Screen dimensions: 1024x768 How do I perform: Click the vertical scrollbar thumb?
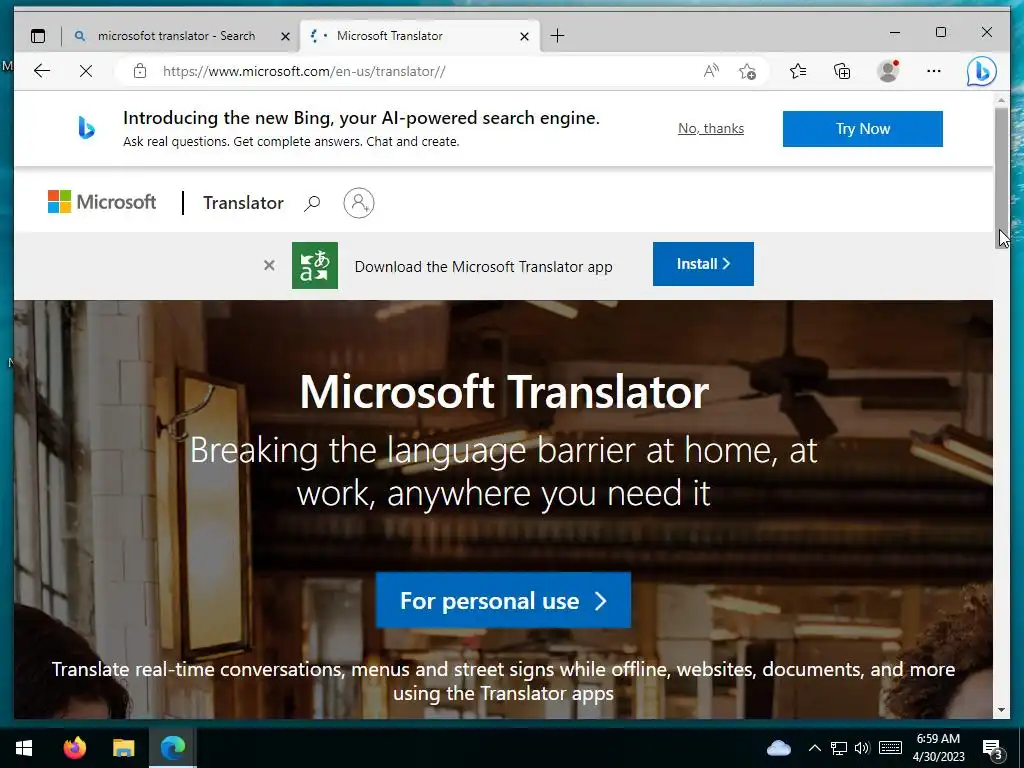point(1002,177)
